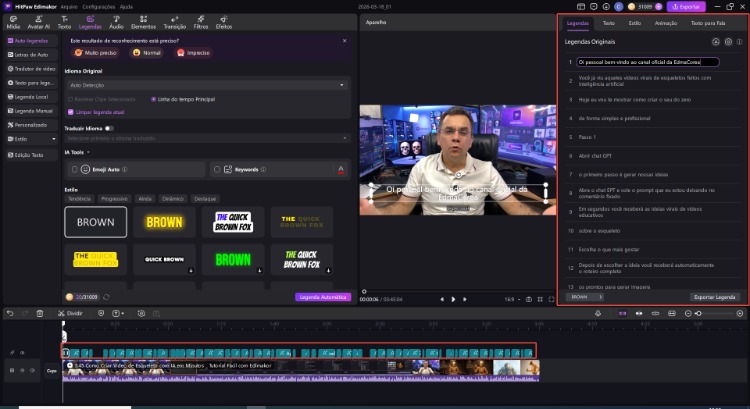750x409 pixels.
Task: Toggle the Traduzir Idioma switch
Action: coord(108,128)
